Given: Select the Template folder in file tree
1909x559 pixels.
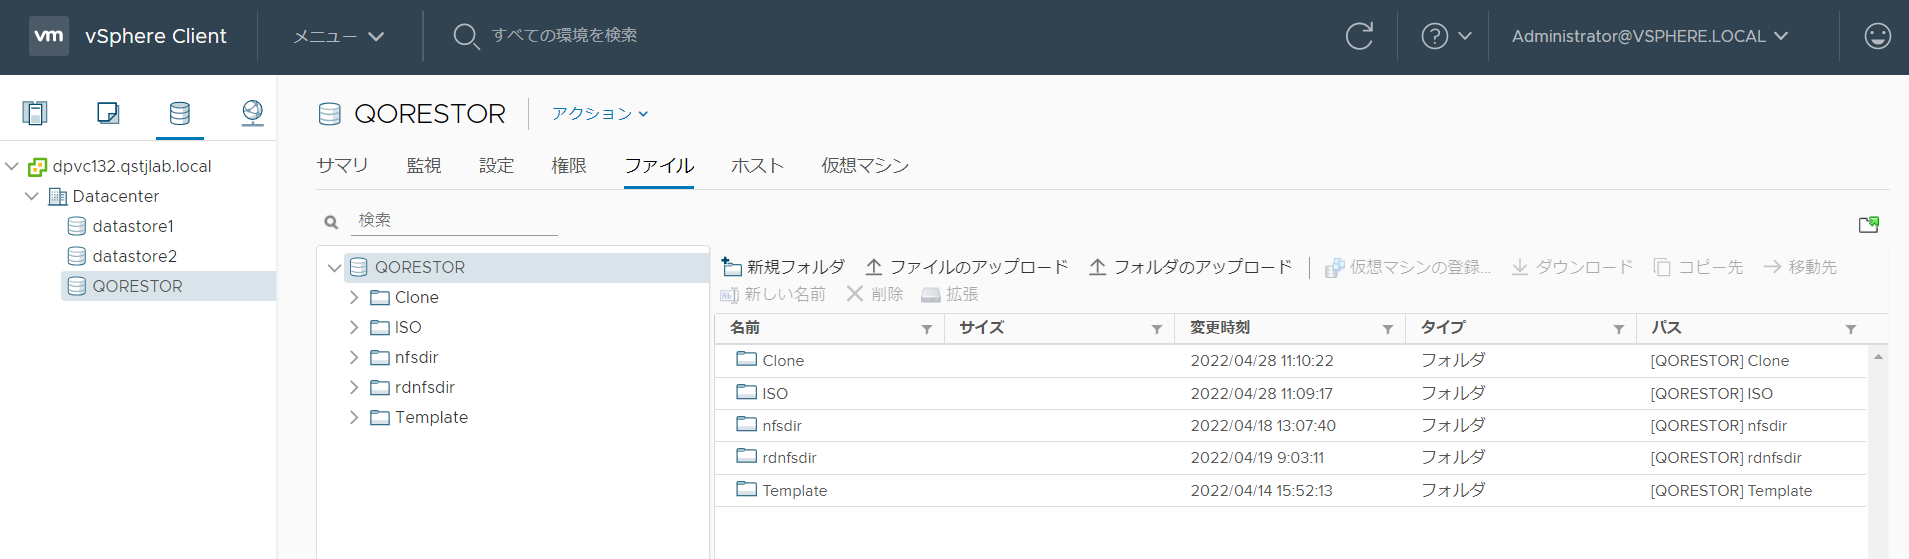Looking at the screenshot, I should point(419,417).
